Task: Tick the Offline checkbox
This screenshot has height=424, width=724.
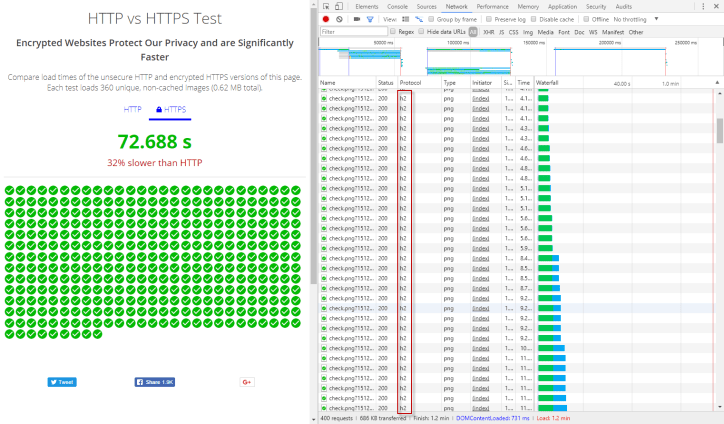Action: tap(586, 19)
